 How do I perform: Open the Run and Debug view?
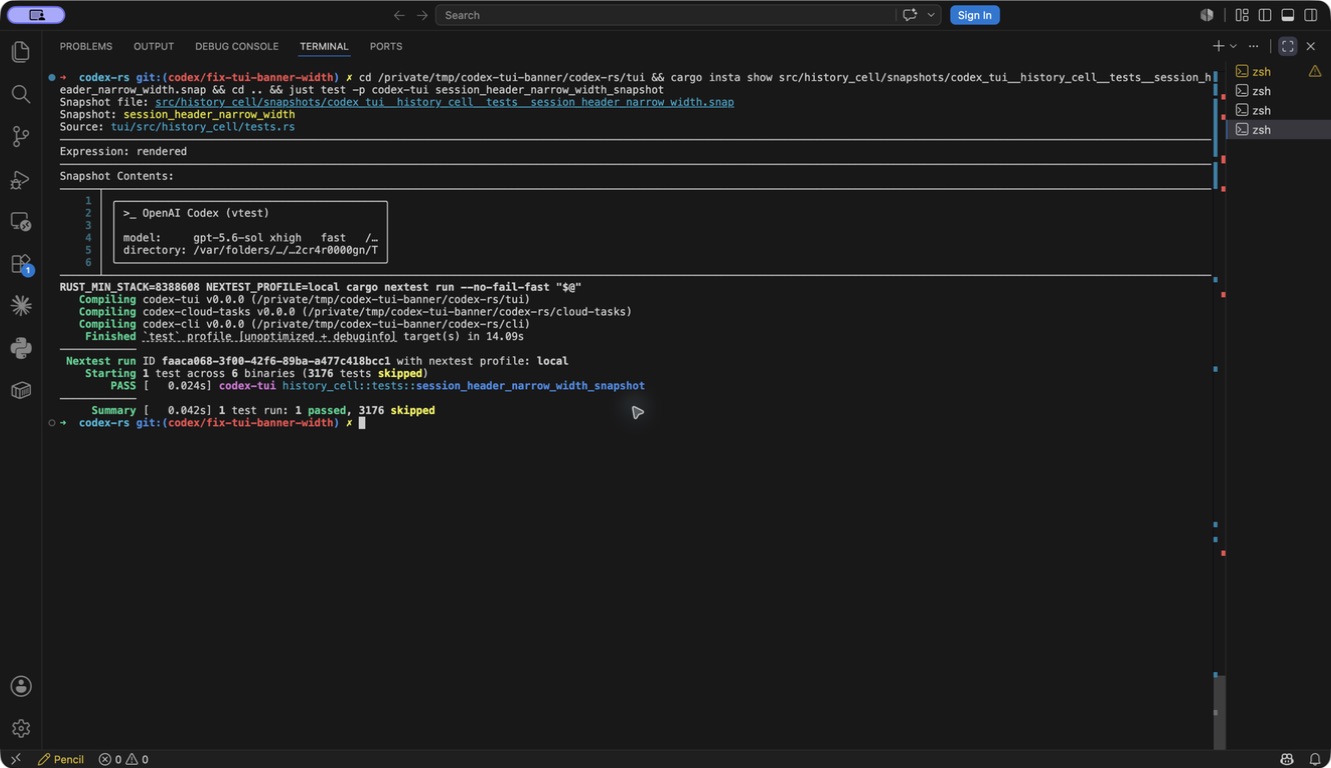tap(21, 180)
